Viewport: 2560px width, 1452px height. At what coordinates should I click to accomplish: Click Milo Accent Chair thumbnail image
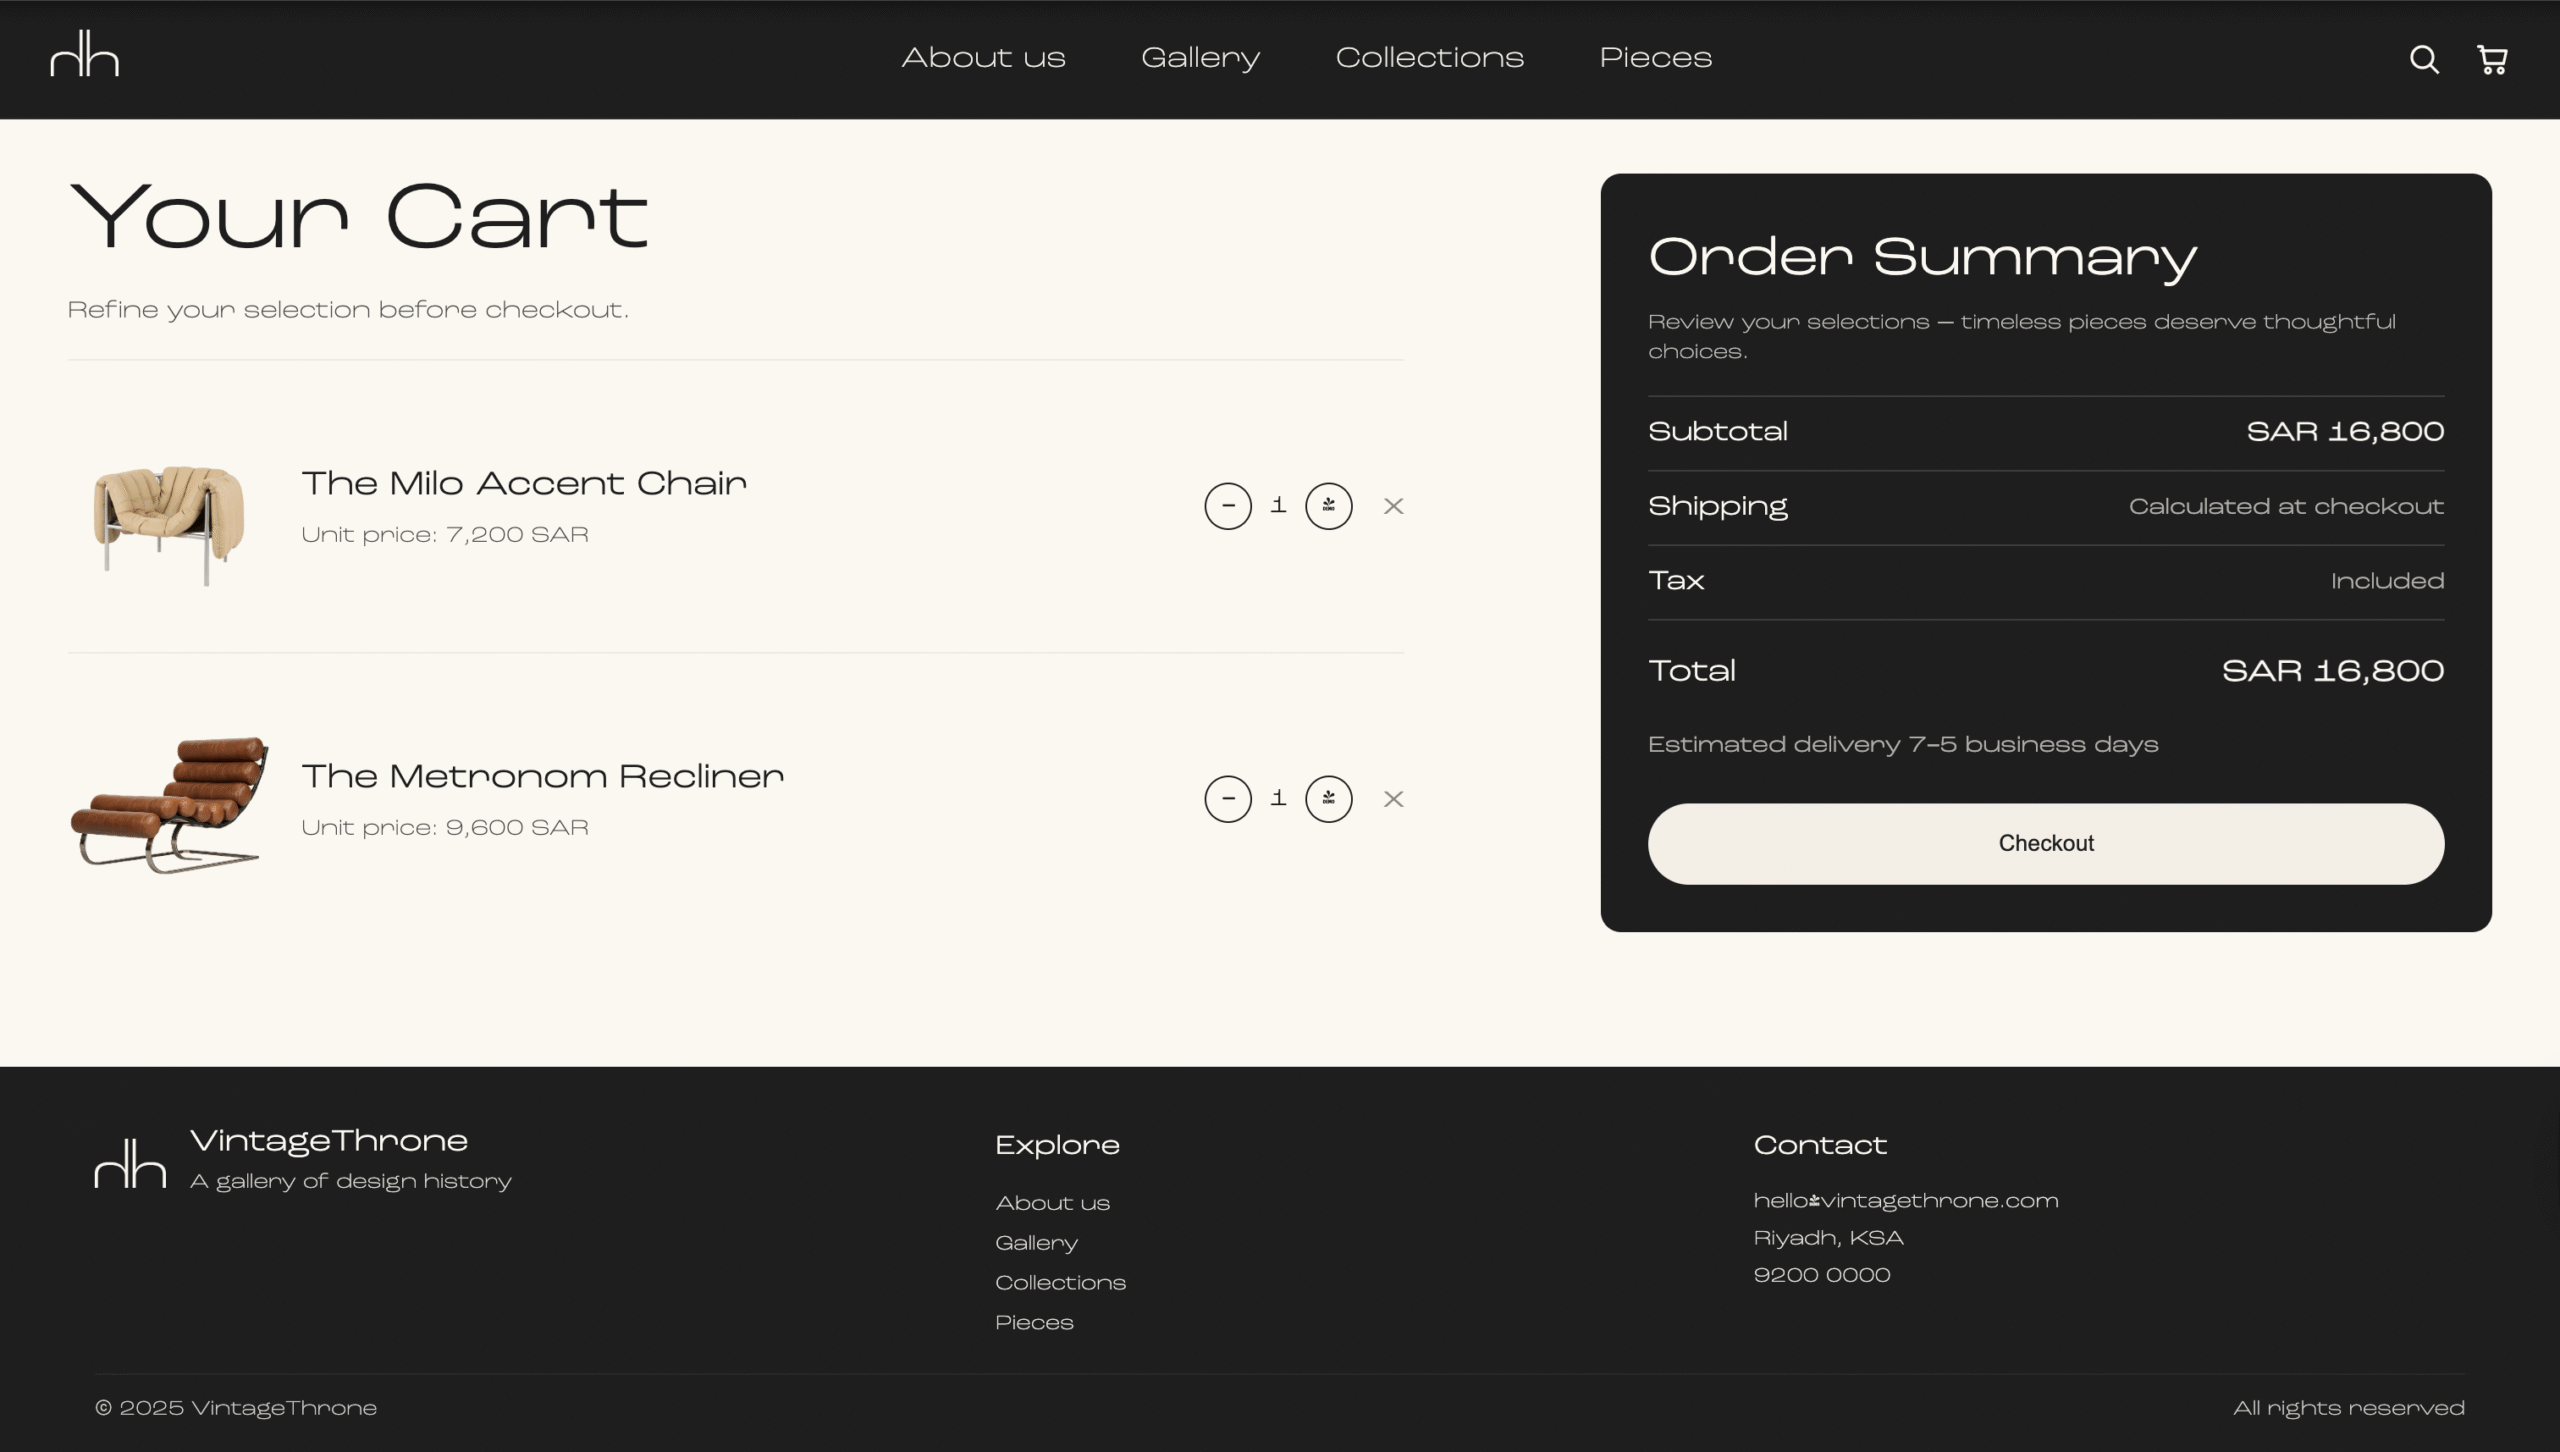(168, 522)
